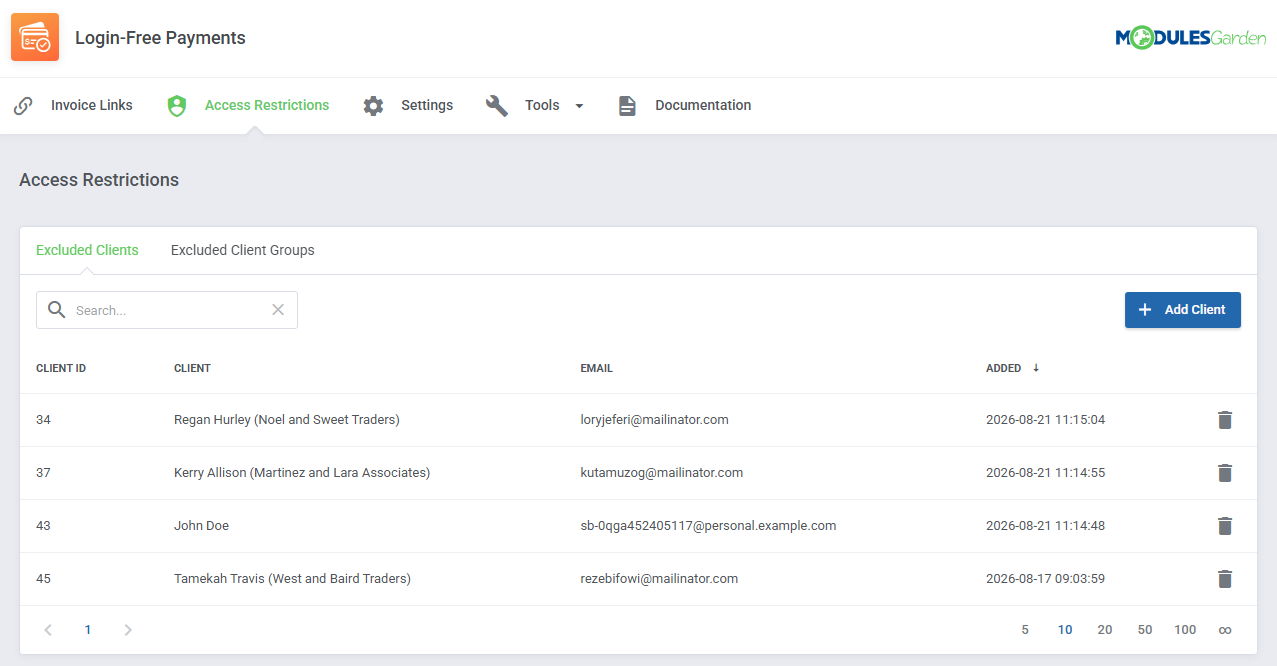Click the Tools wrench icon
1277x666 pixels.
point(497,105)
